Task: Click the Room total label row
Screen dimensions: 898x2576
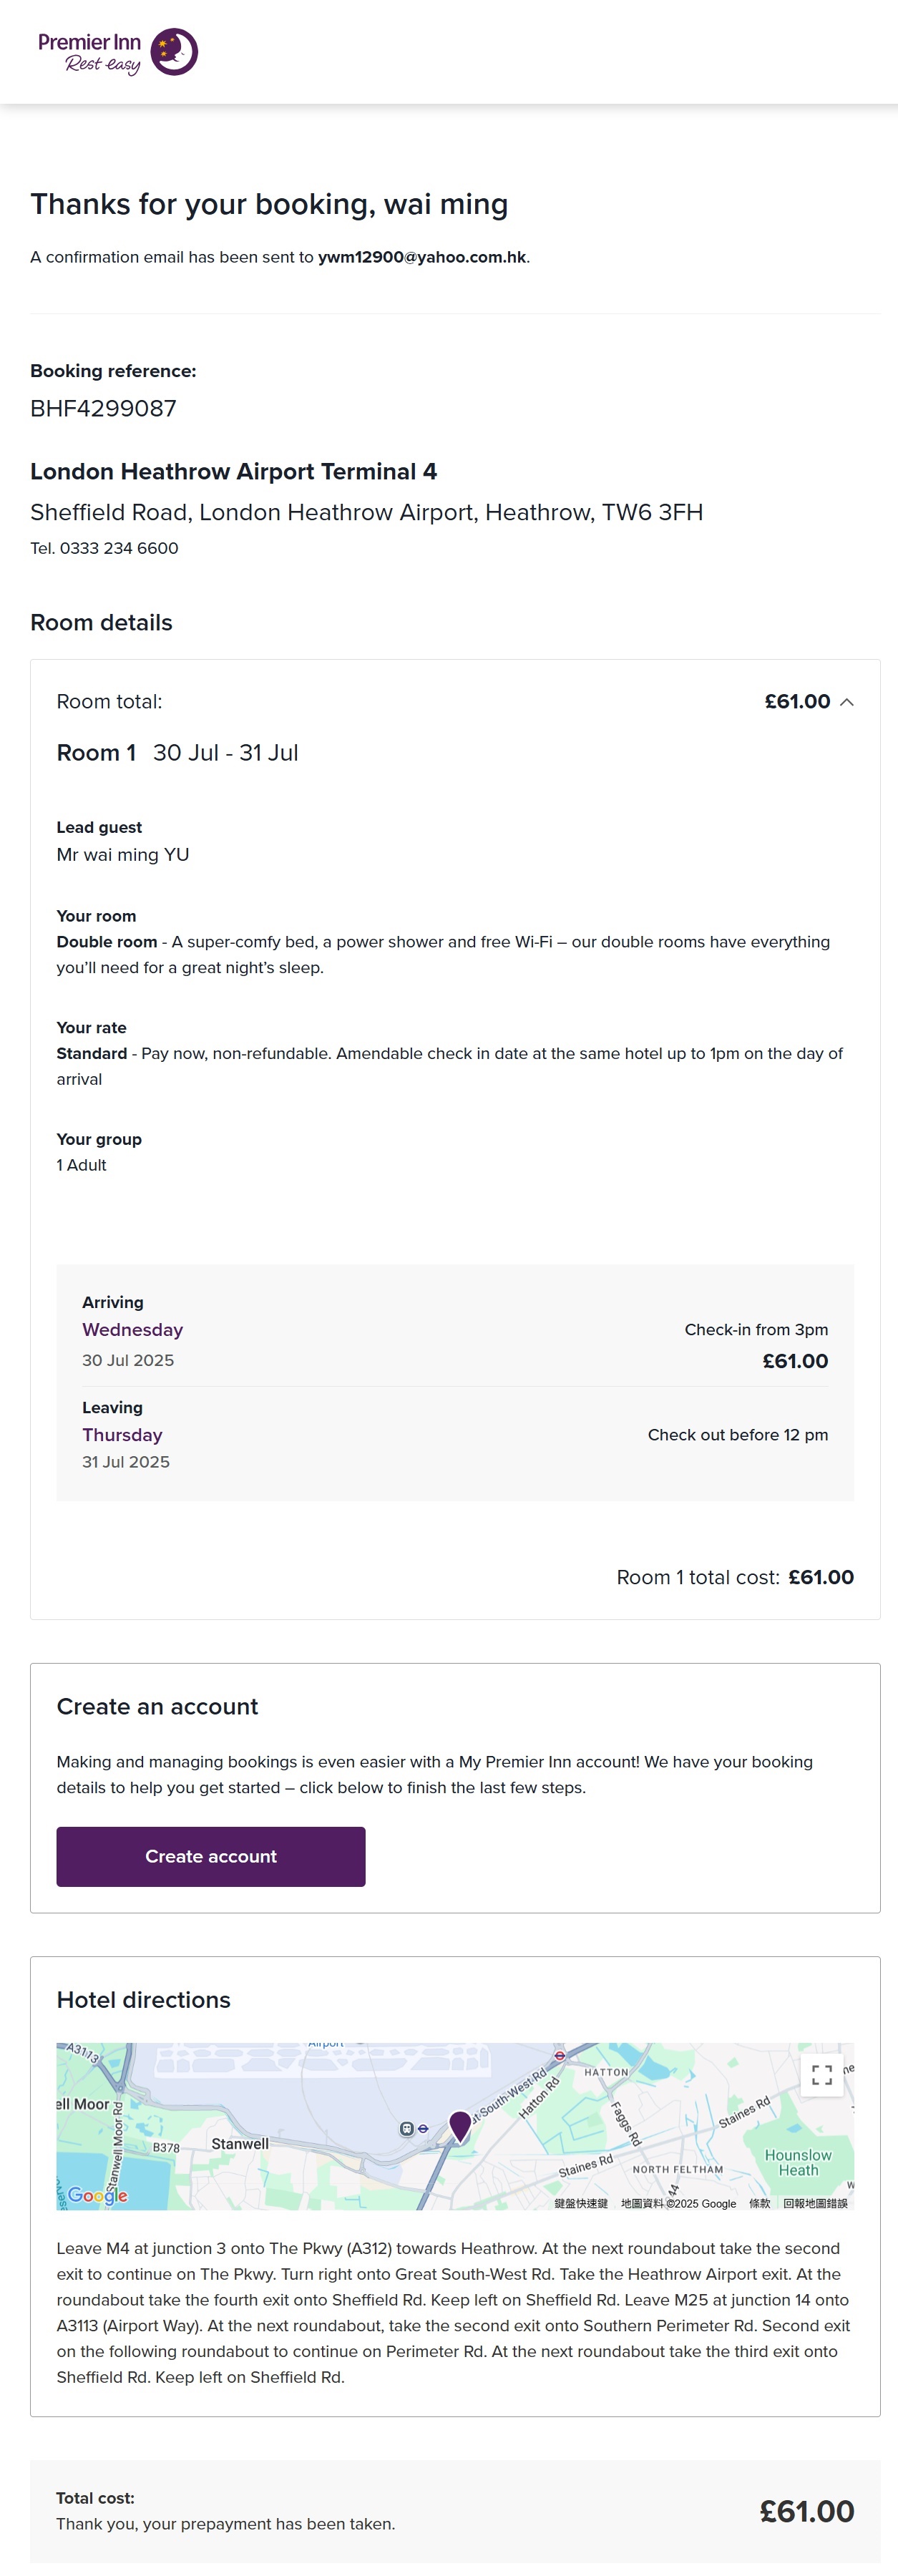Action: coord(109,702)
